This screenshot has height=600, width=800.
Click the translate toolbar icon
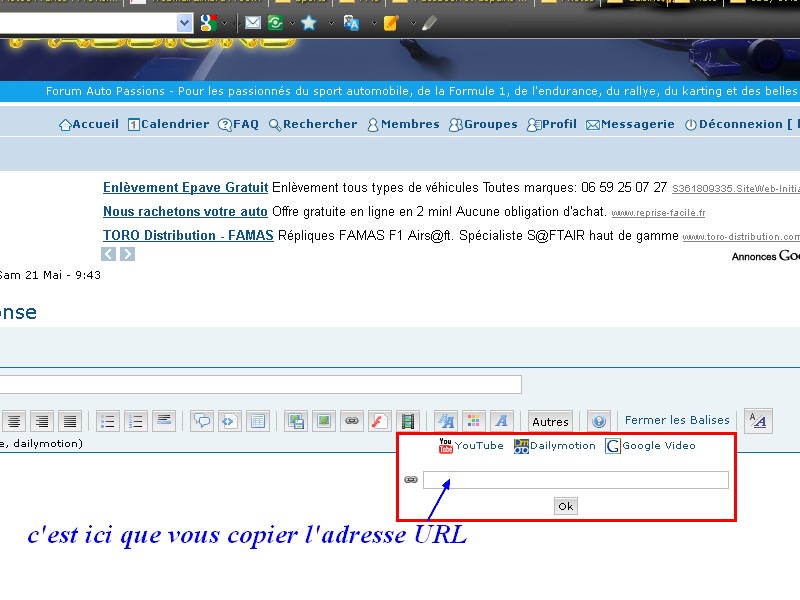[x=352, y=23]
